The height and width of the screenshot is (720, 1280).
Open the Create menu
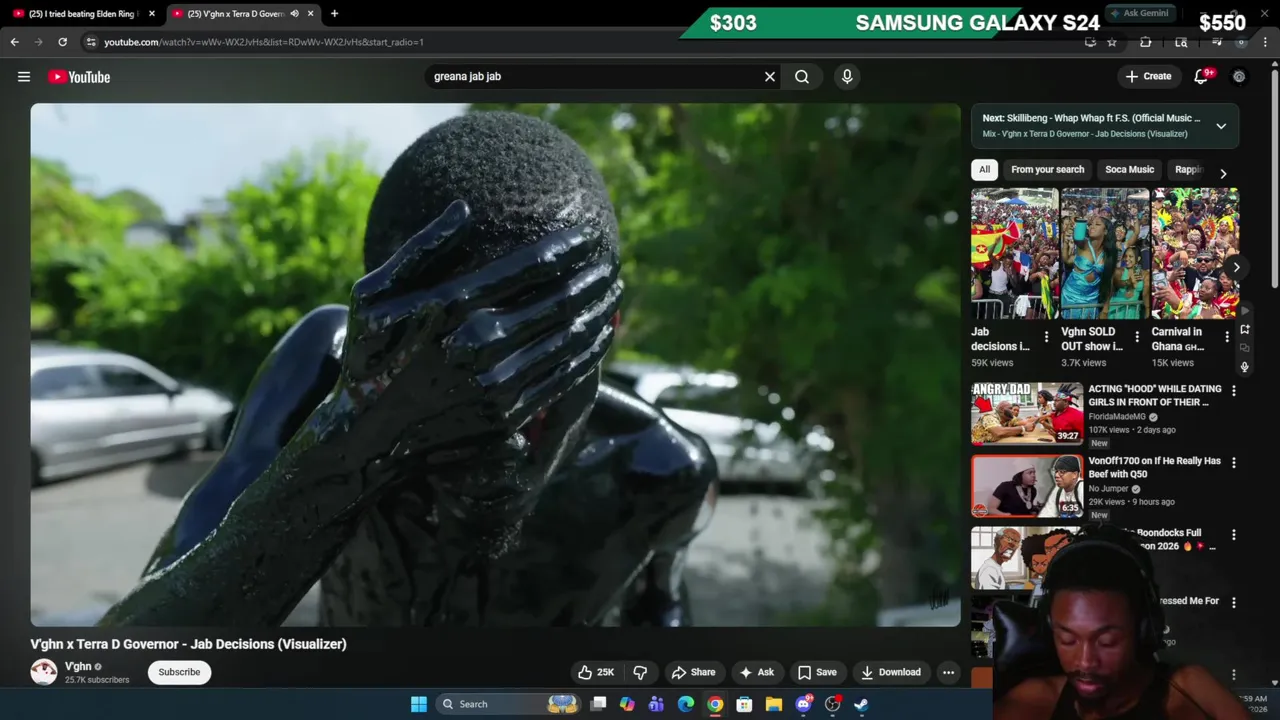point(1148,76)
